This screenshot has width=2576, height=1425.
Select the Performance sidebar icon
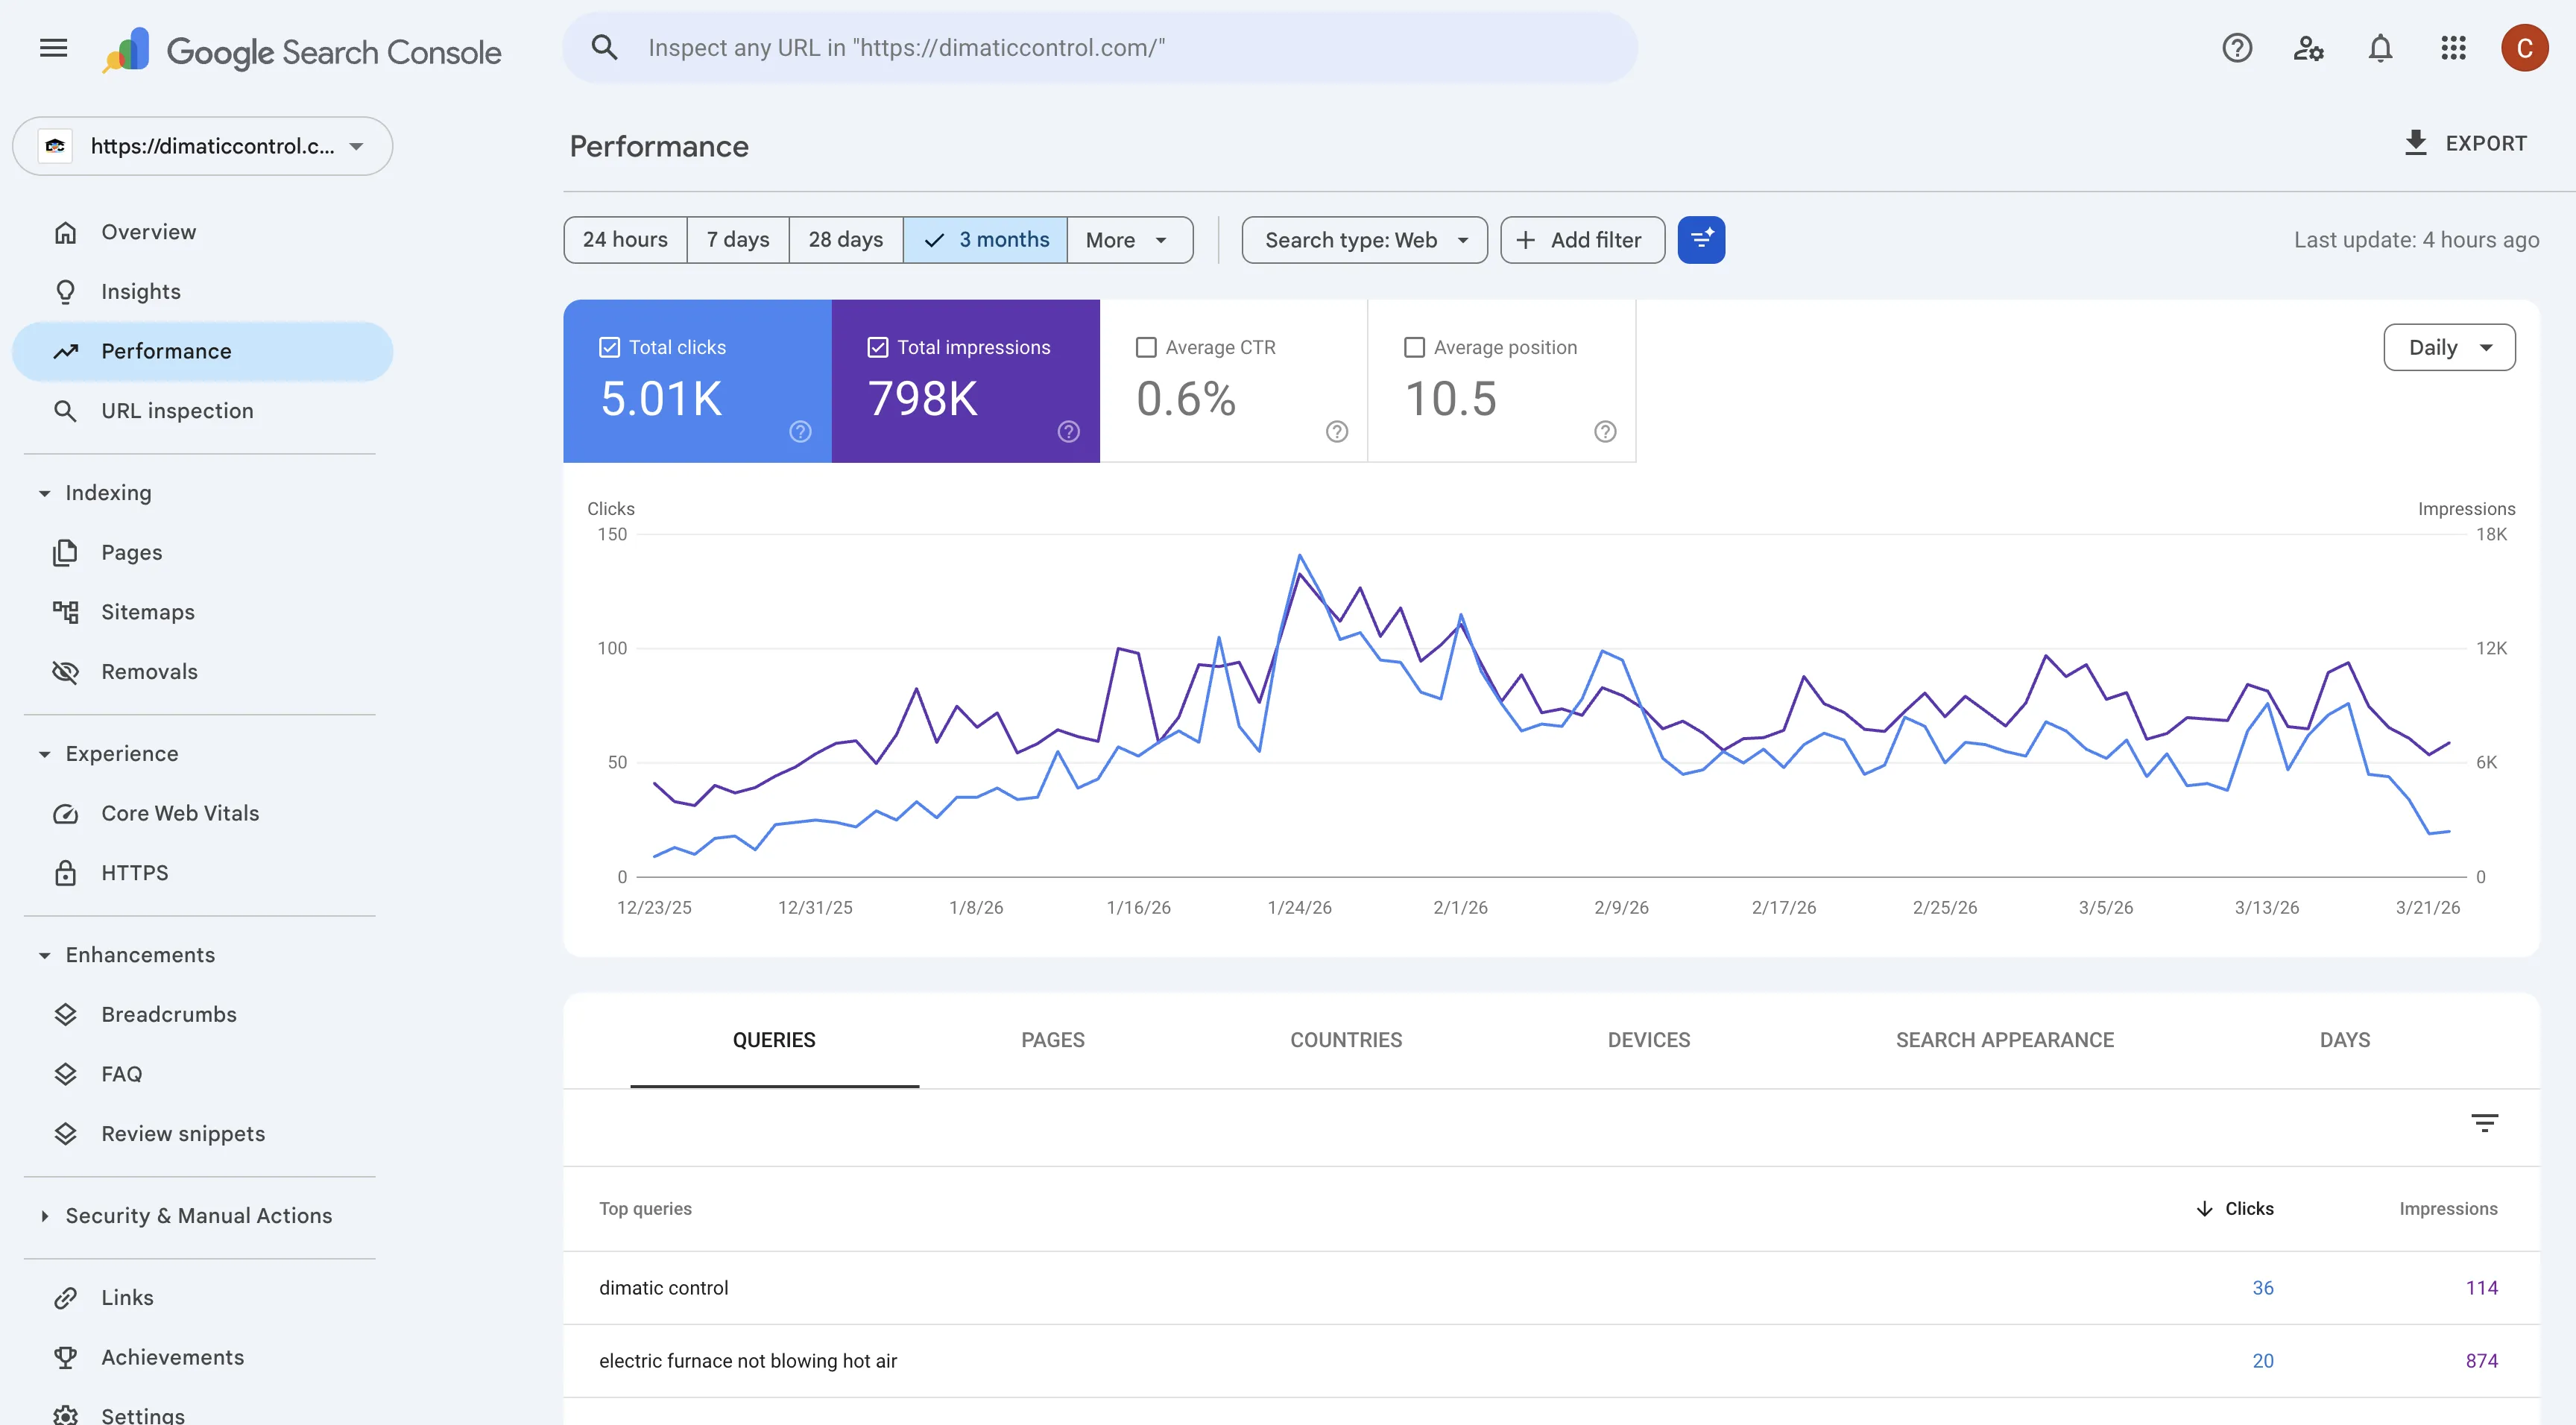tap(66, 351)
